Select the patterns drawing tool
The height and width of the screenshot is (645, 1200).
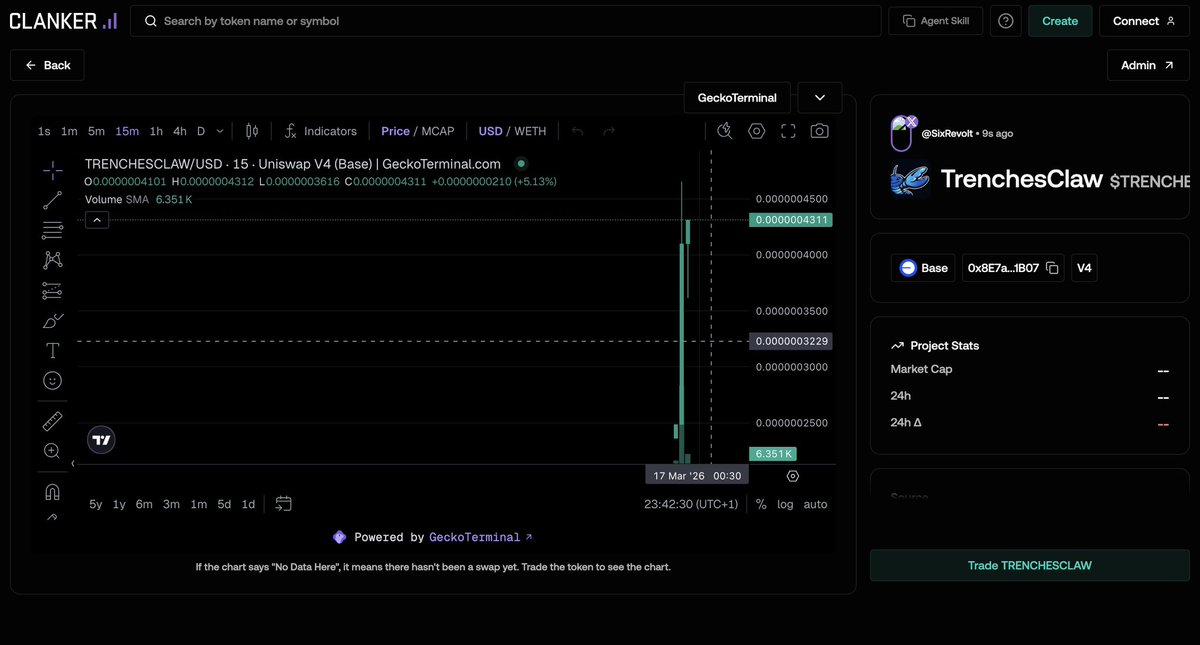[52, 260]
